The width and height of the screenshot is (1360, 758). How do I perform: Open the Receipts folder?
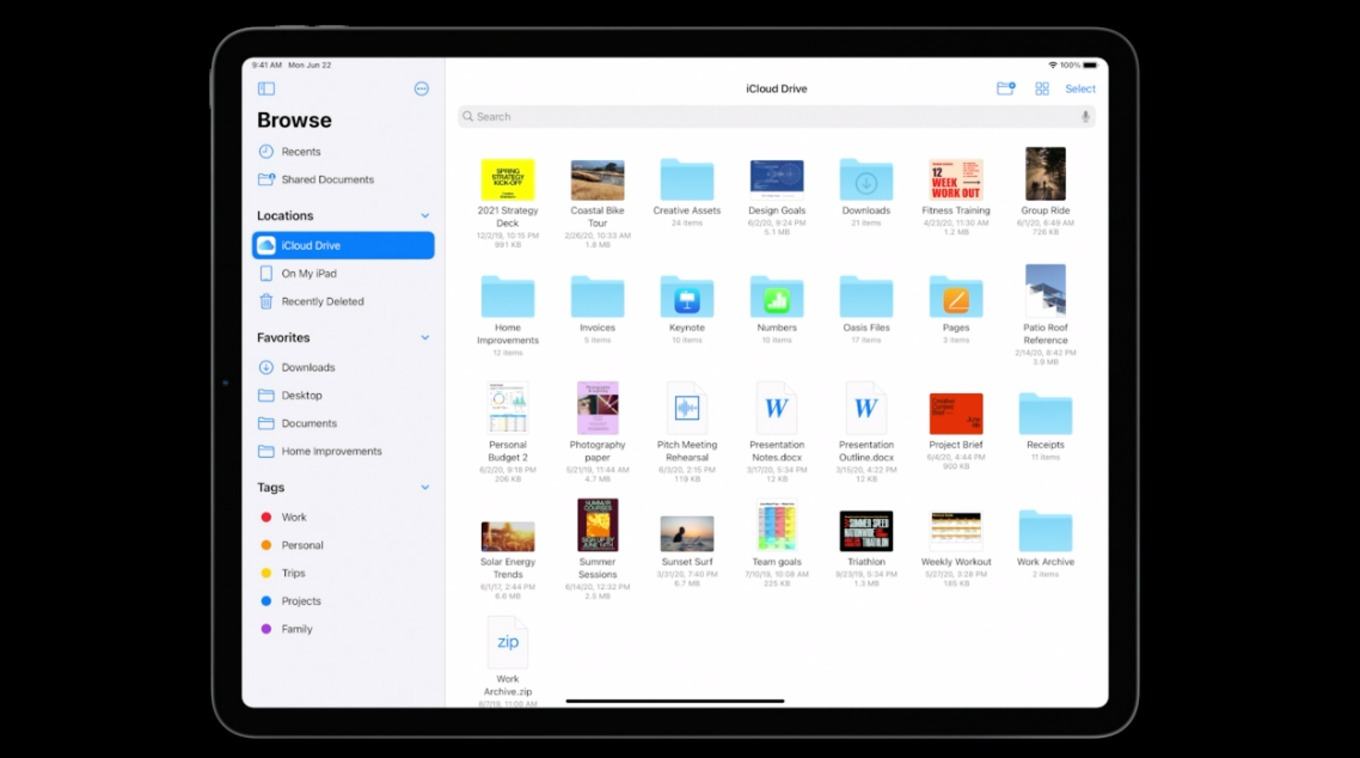coord(1046,414)
